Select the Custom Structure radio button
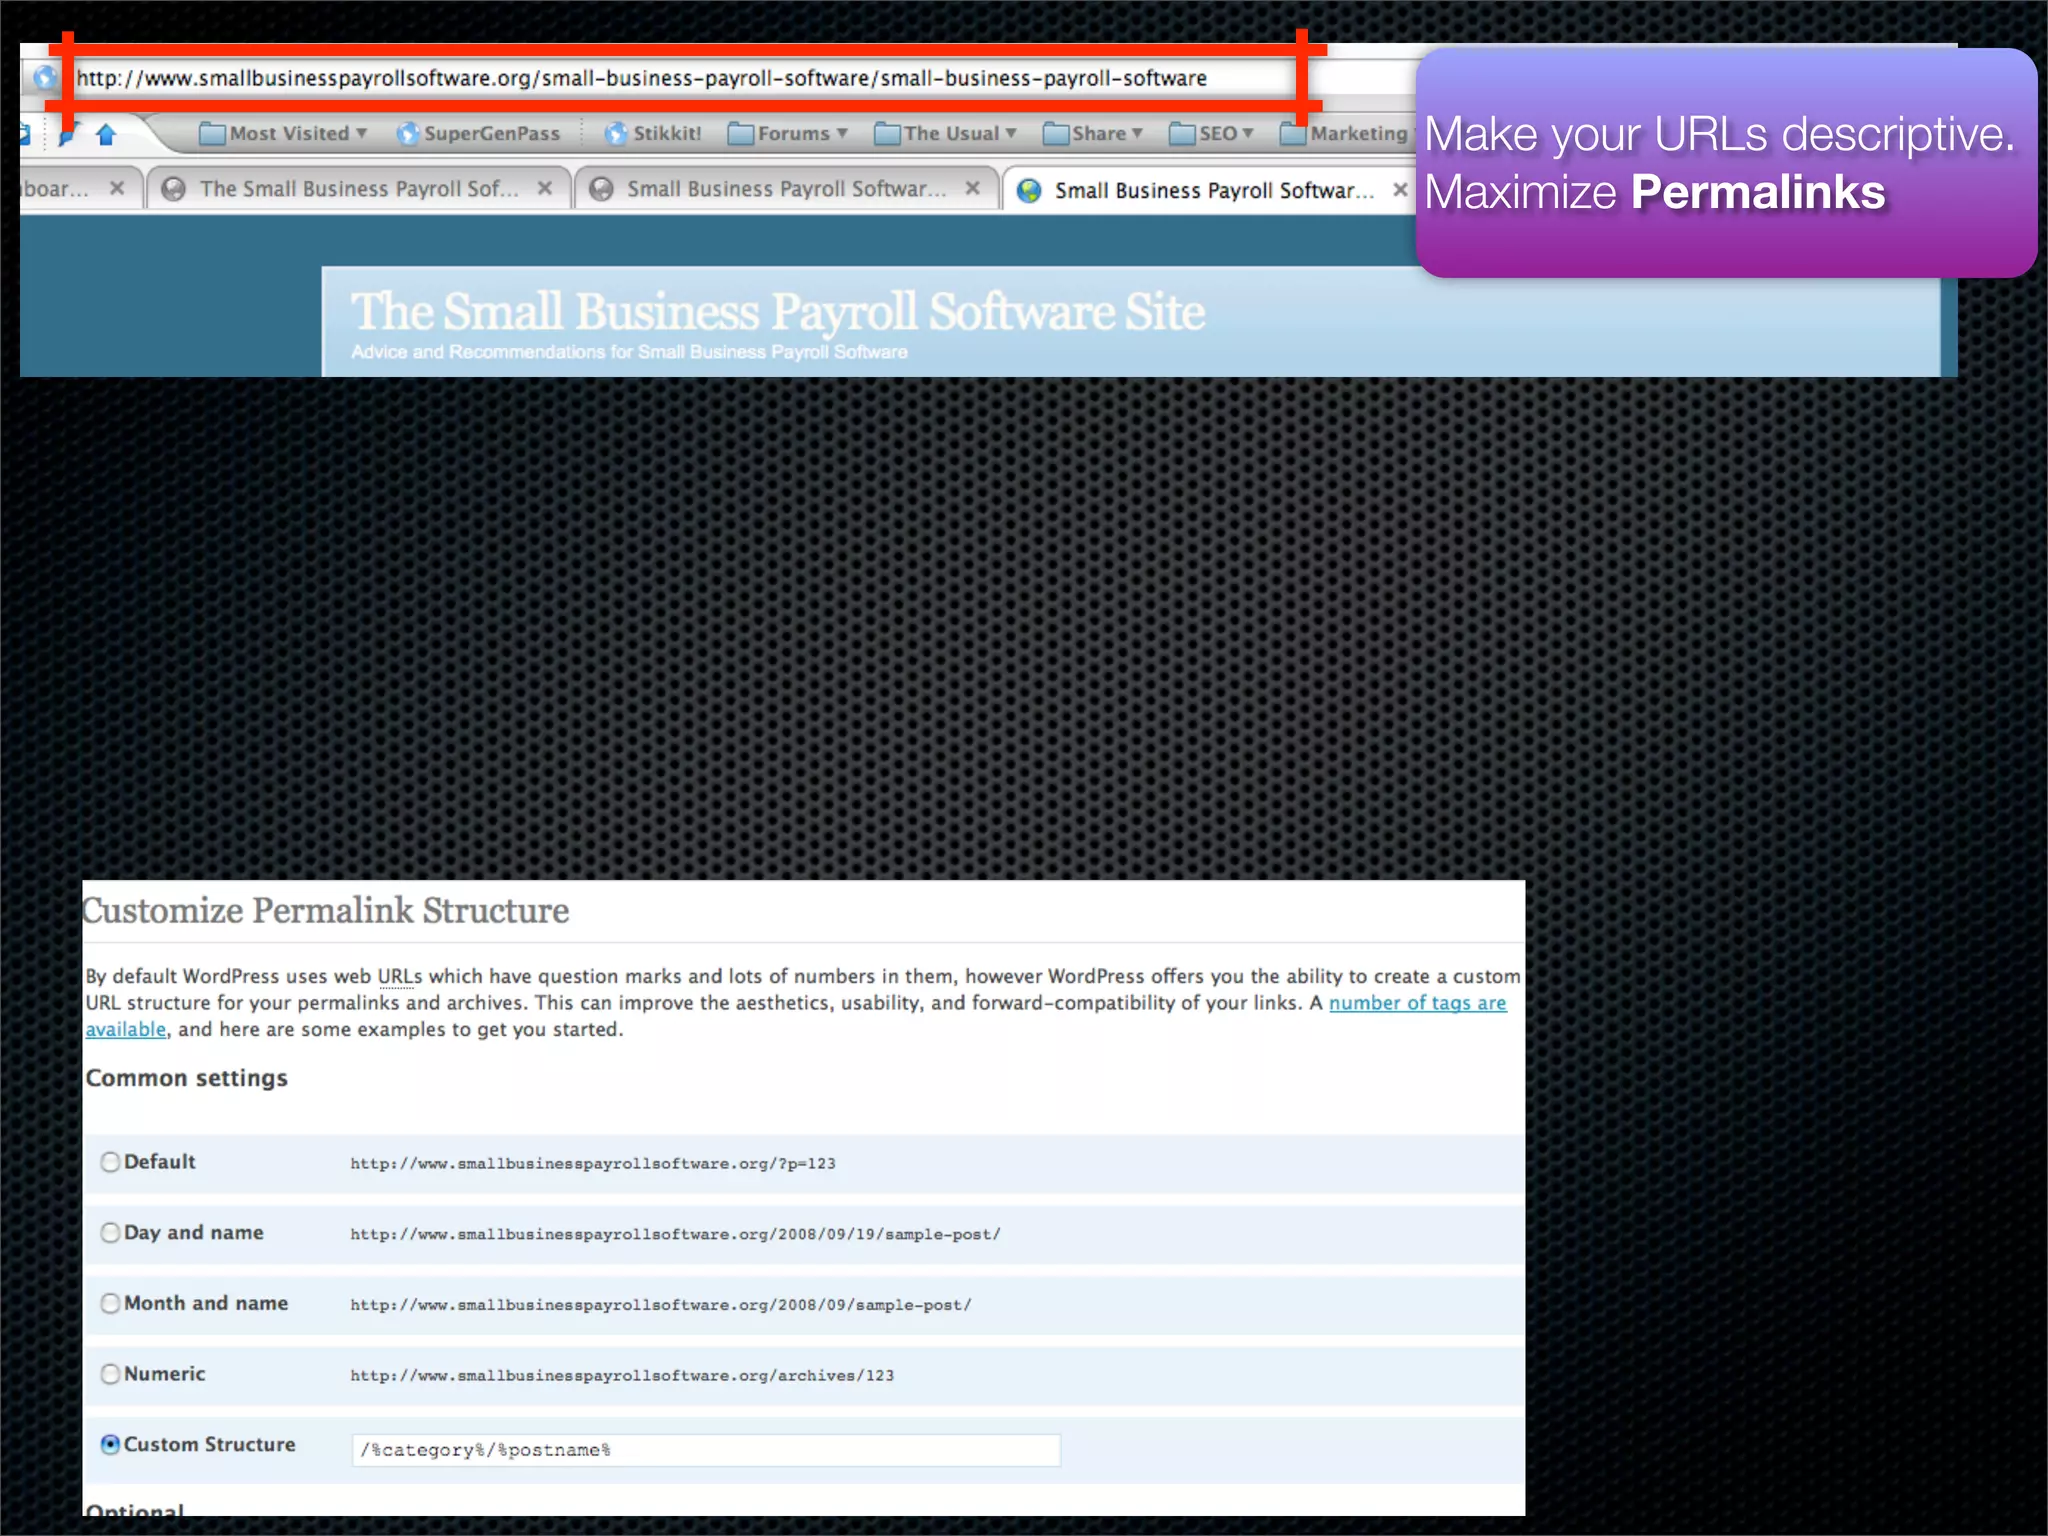Image resolution: width=2048 pixels, height=1536 pixels. tap(111, 1445)
